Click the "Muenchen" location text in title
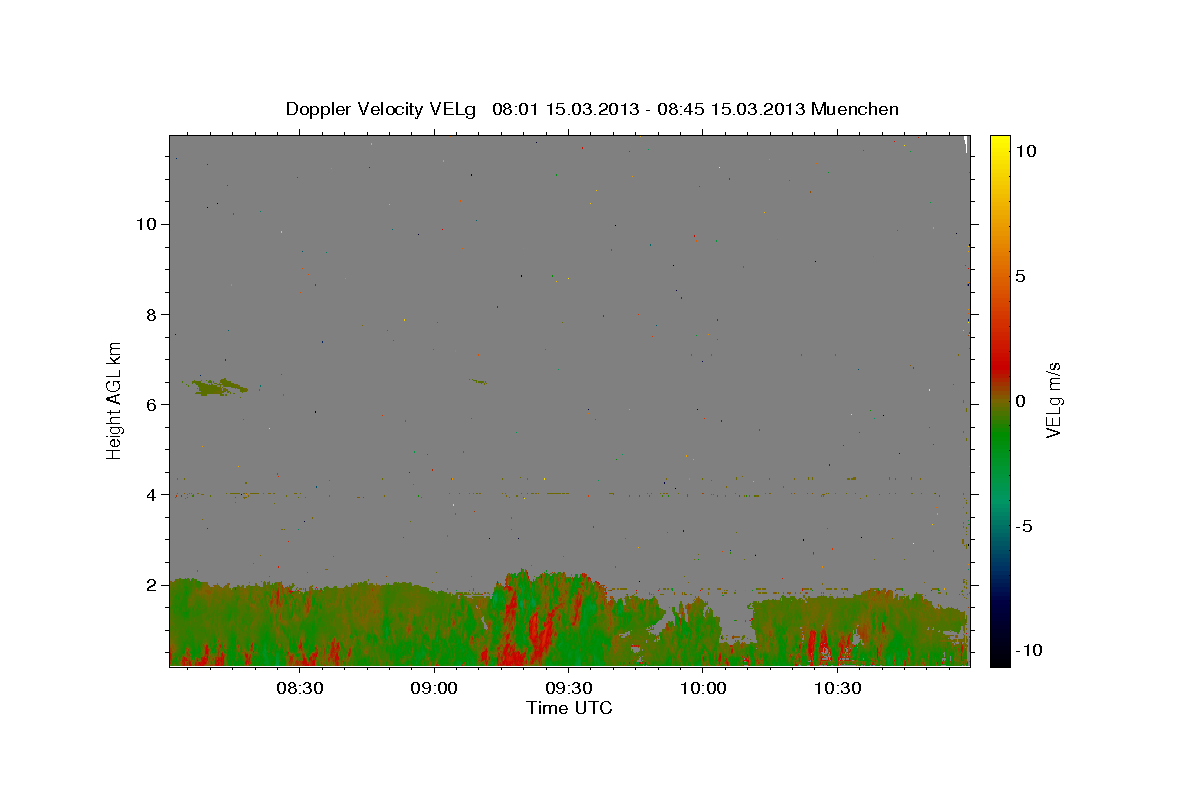 (x=855, y=109)
